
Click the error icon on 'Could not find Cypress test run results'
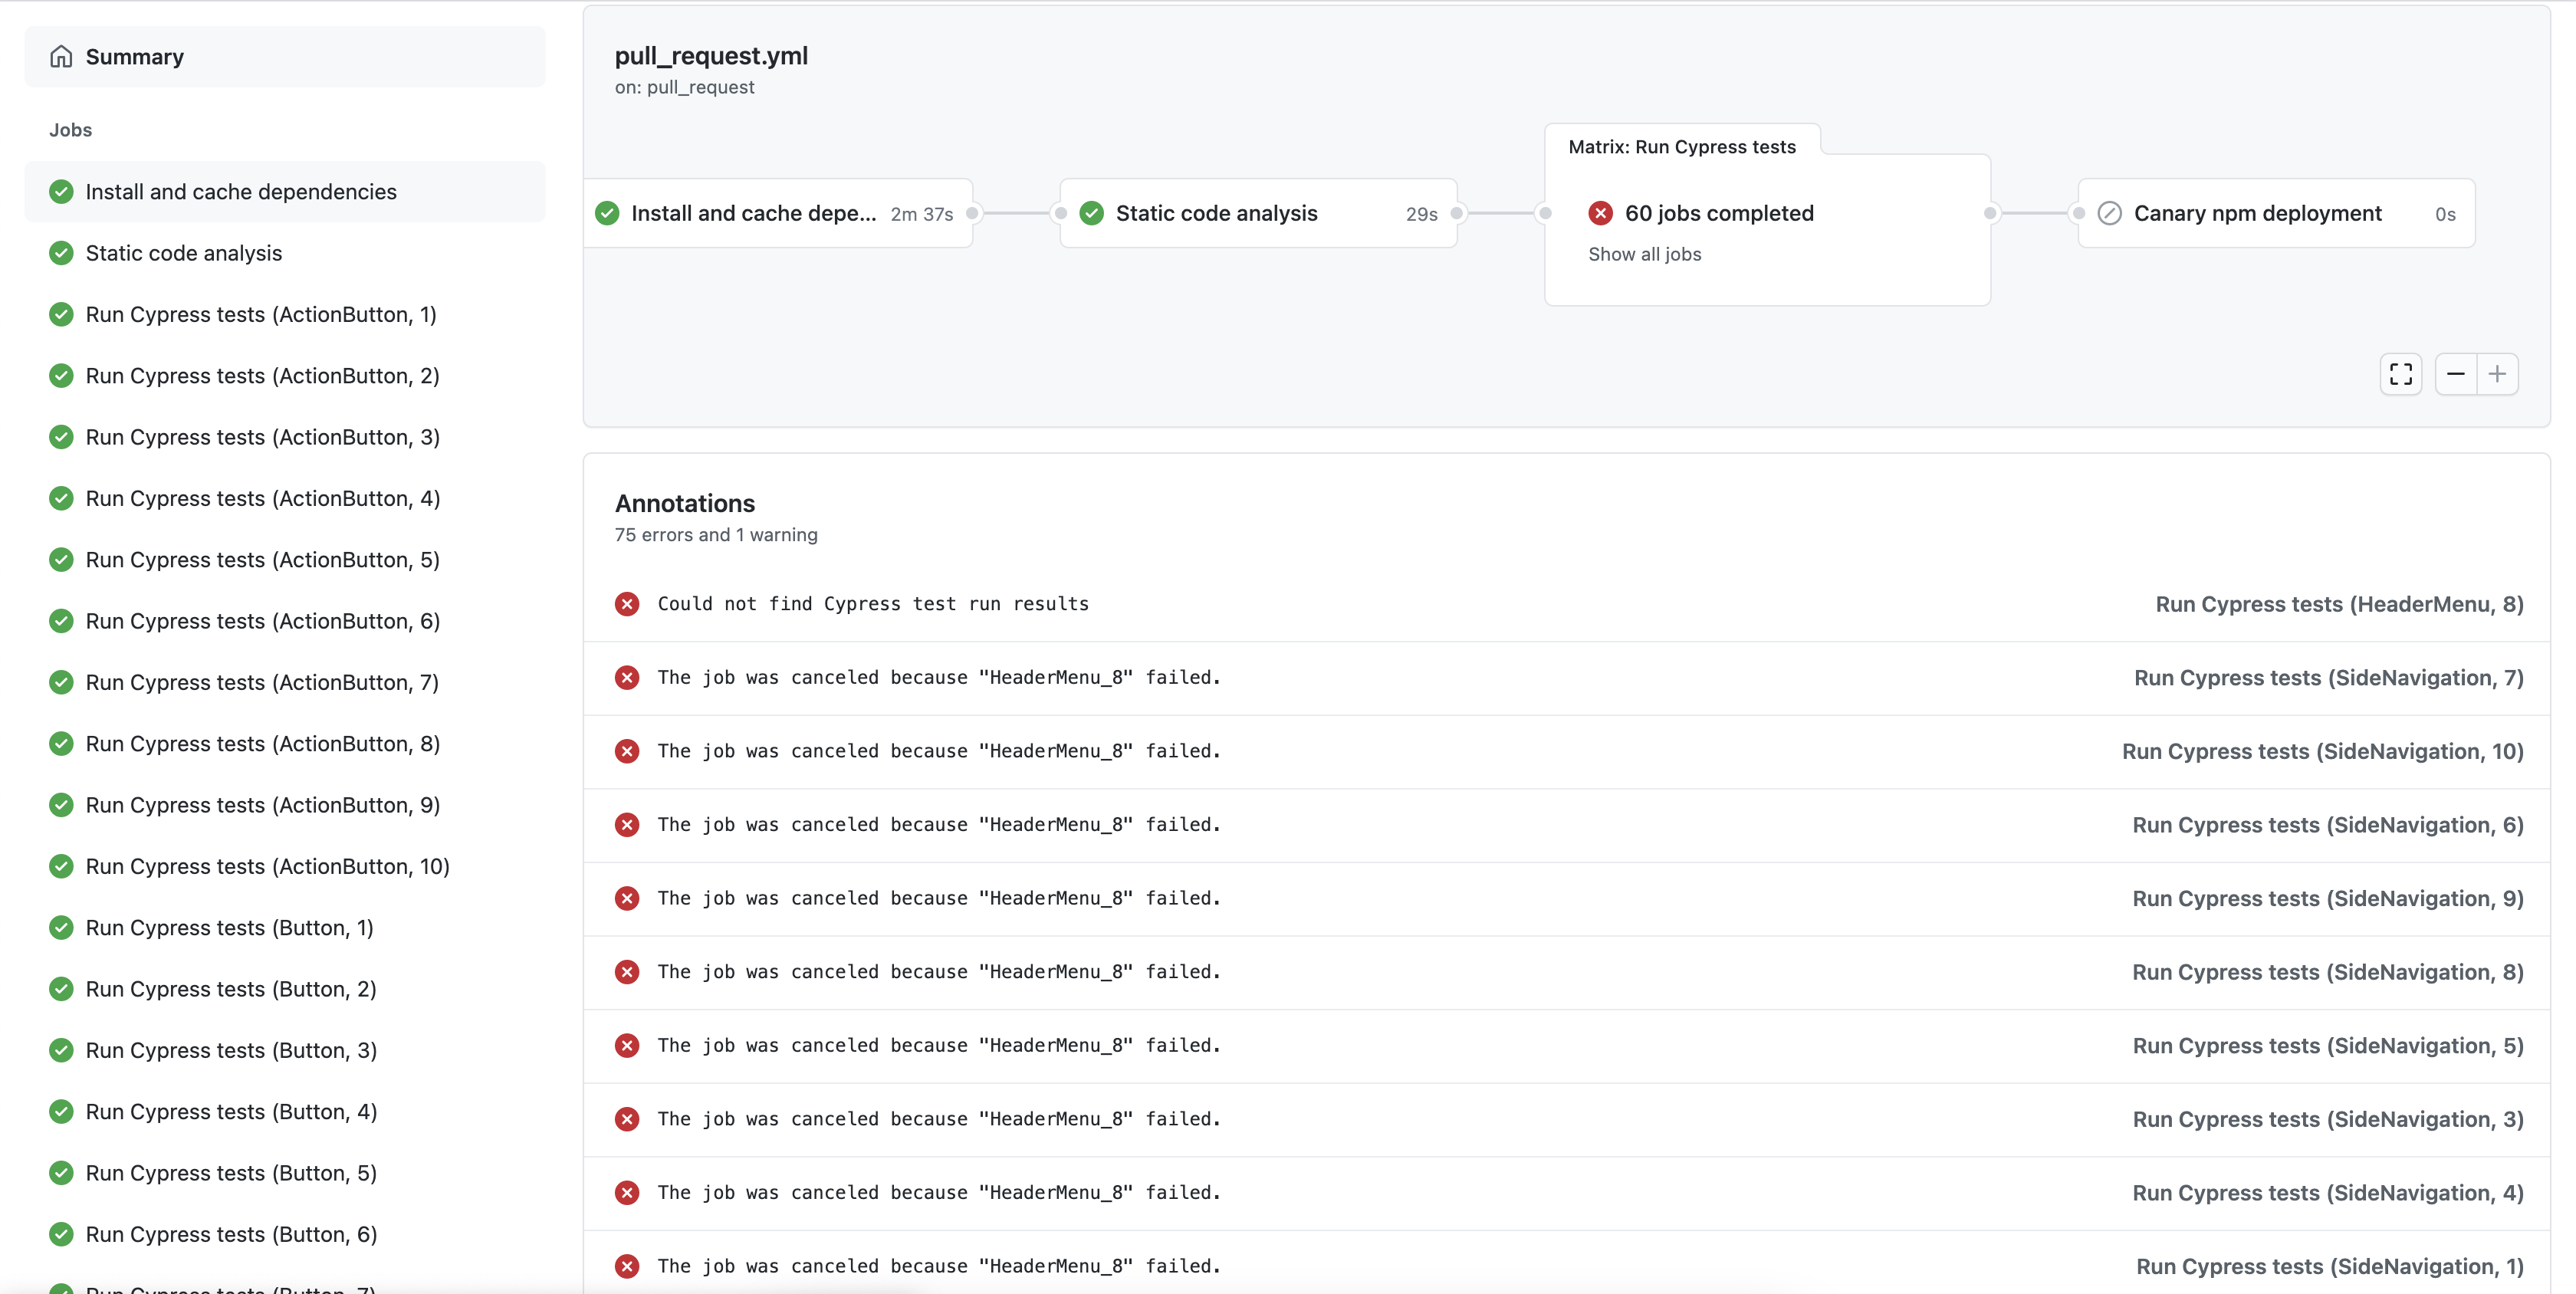point(627,604)
